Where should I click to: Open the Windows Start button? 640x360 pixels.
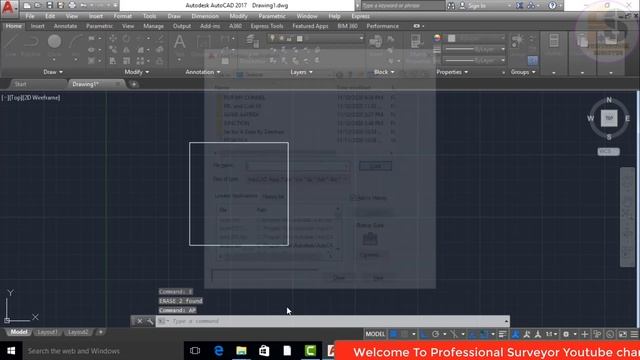click(11, 351)
